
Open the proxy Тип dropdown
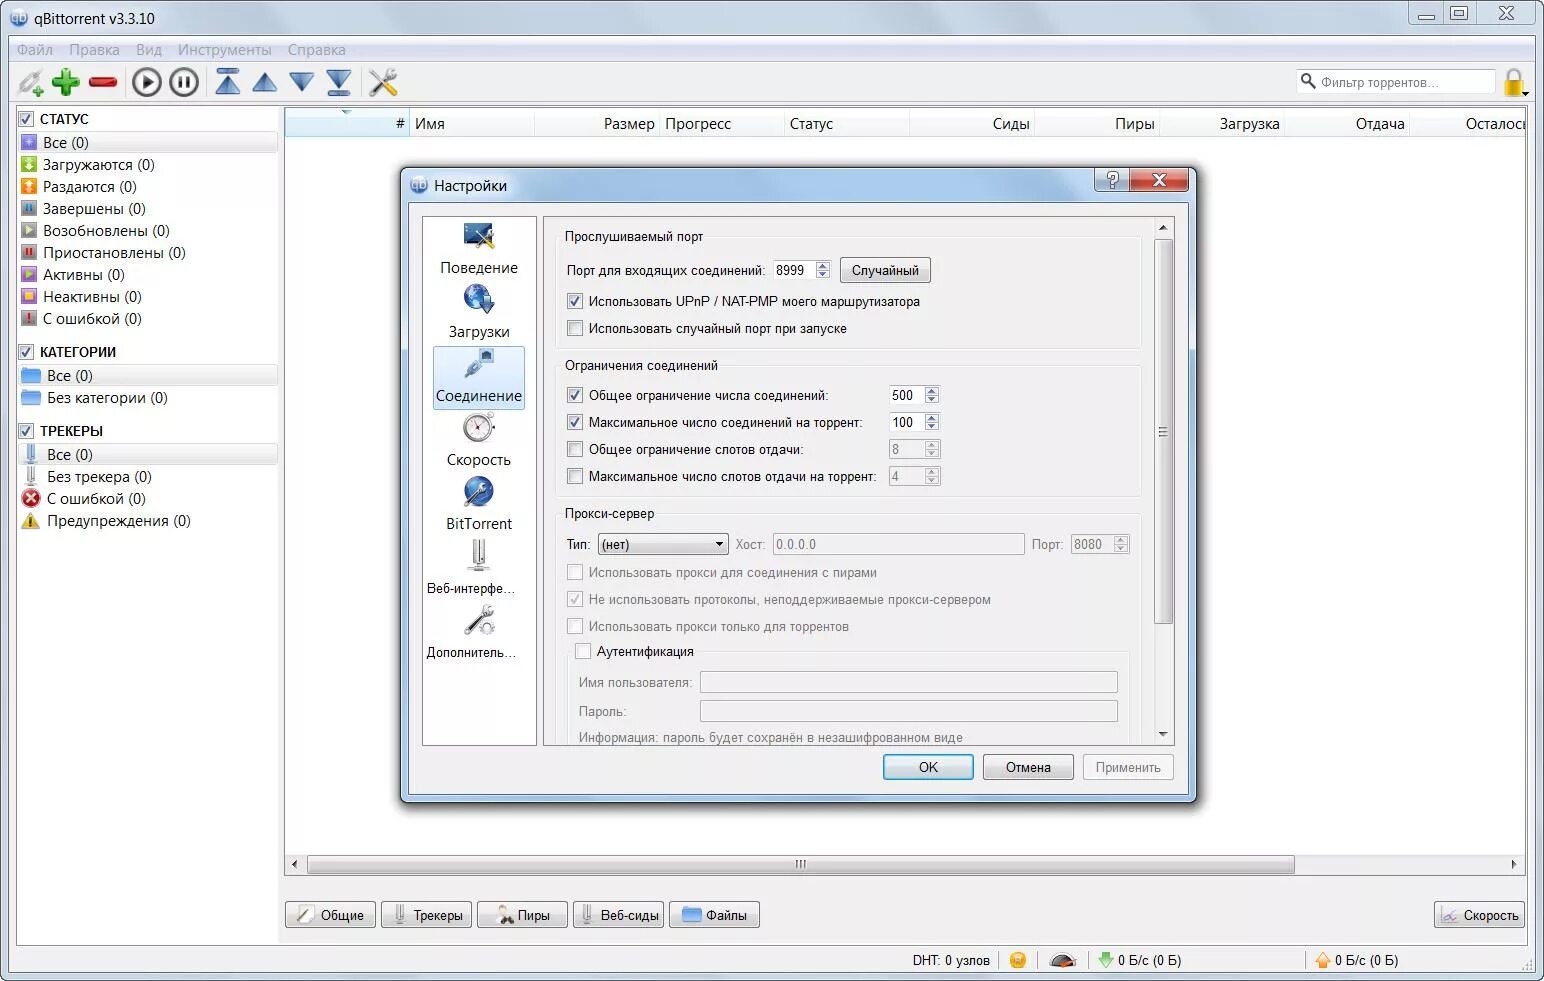coord(663,544)
